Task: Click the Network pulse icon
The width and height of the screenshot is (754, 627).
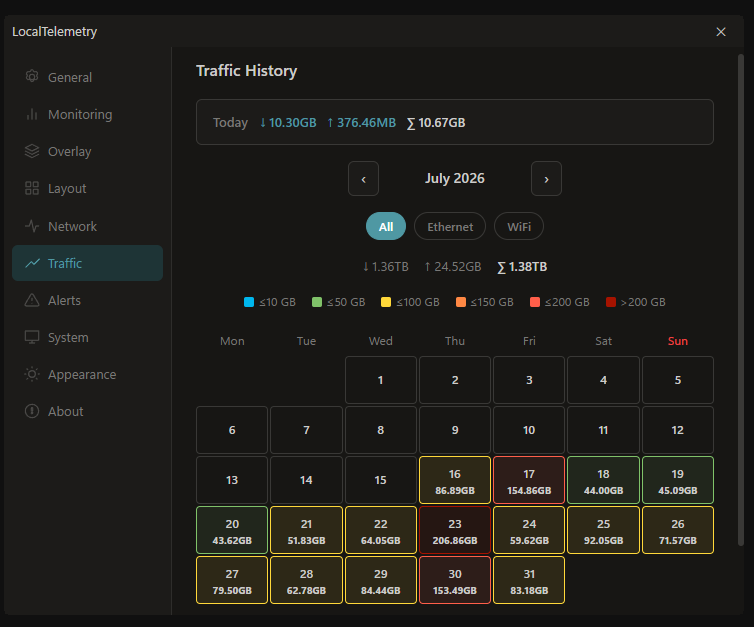Action: coord(32,226)
